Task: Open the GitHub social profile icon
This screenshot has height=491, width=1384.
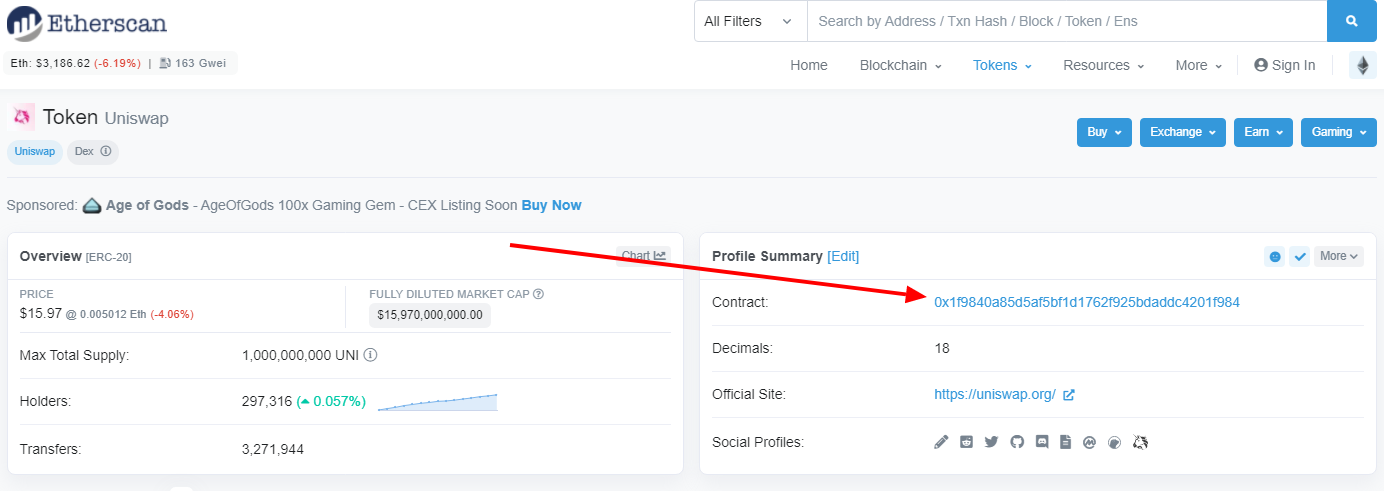Action: pos(1017,442)
